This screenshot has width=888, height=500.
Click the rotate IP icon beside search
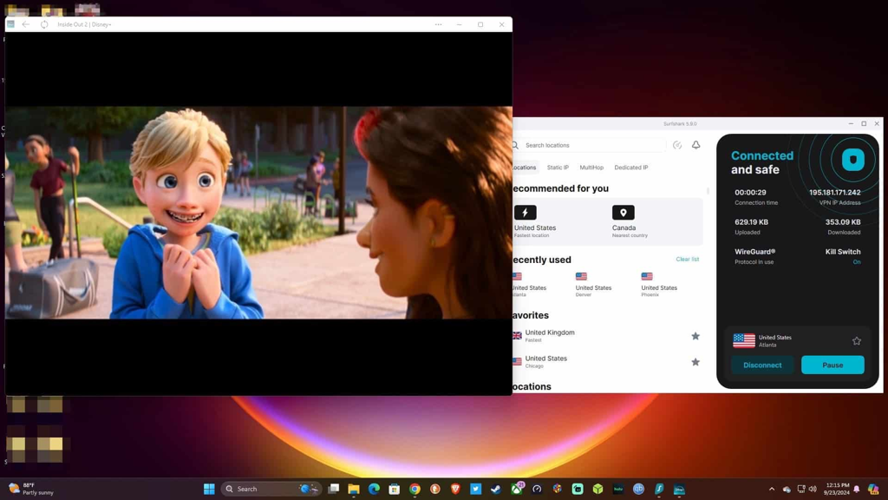677,145
